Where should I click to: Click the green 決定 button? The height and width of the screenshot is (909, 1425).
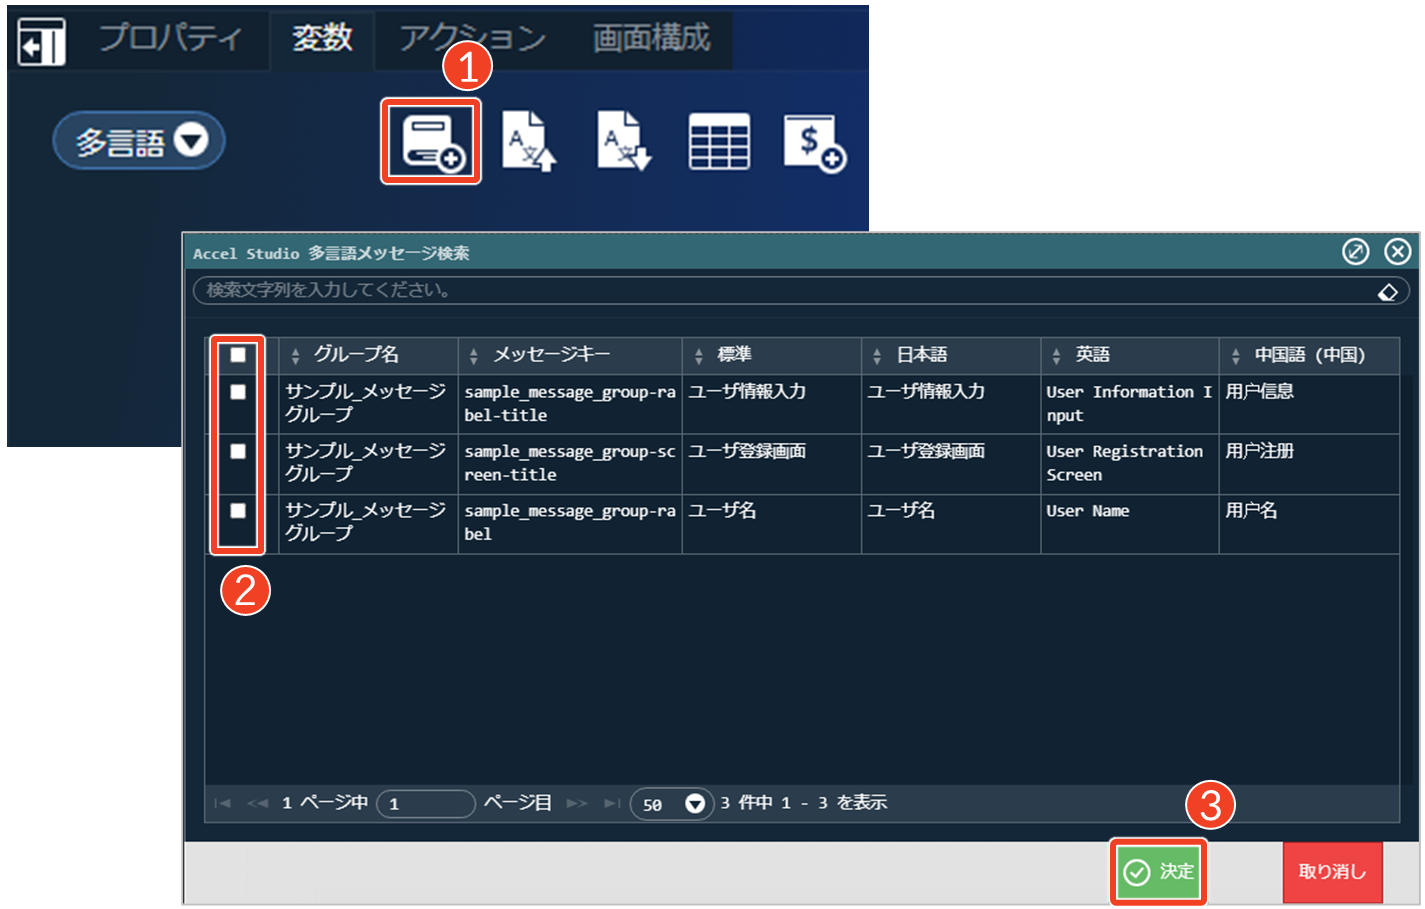[1159, 872]
